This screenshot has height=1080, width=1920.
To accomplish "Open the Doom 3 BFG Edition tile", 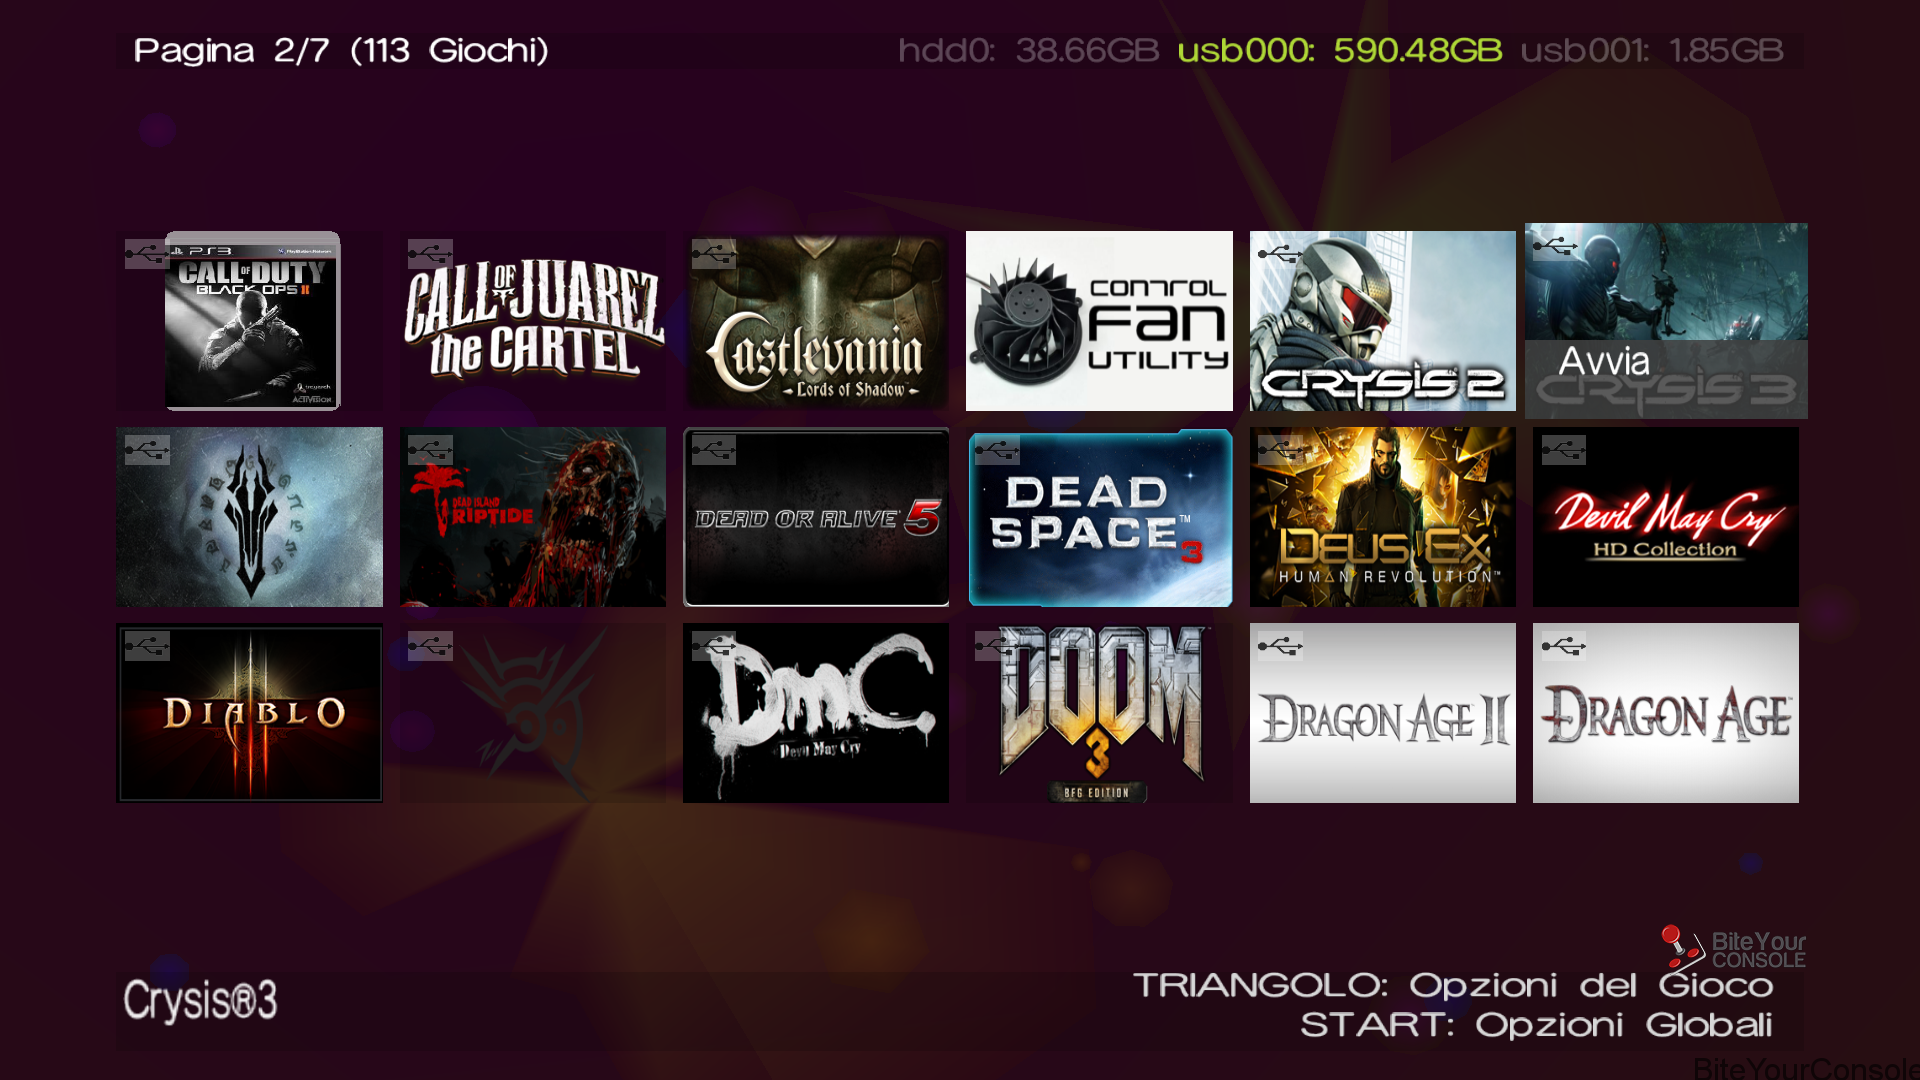I will click(1099, 713).
